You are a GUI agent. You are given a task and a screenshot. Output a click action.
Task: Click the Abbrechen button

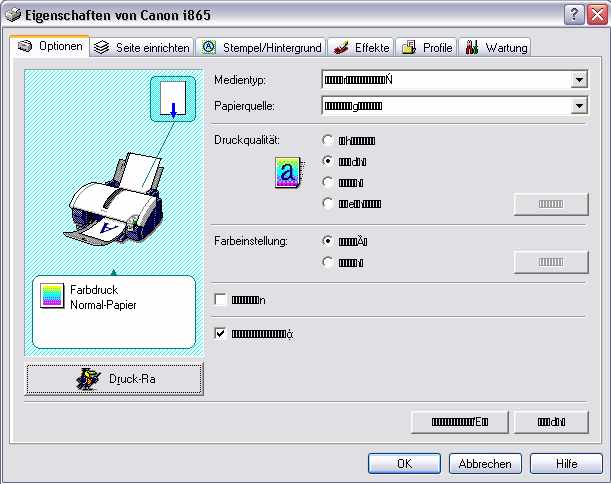485,464
